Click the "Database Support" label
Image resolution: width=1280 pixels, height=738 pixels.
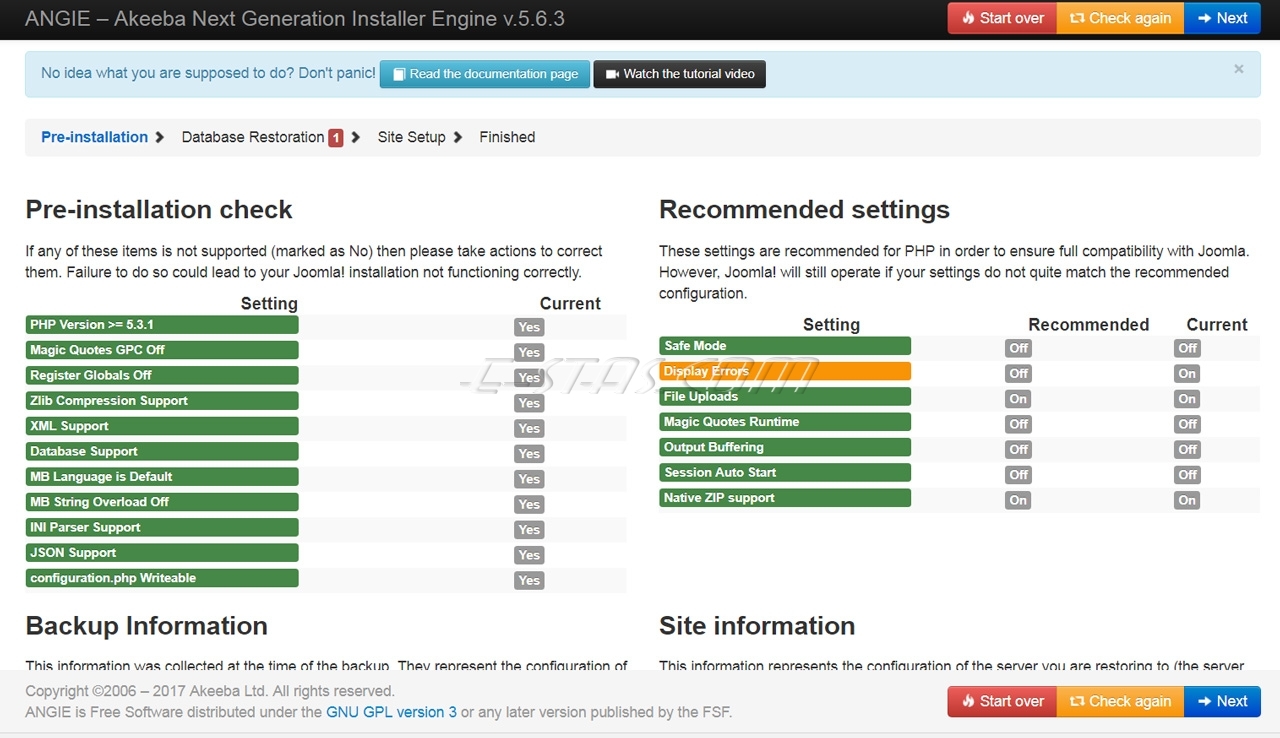click(x=162, y=451)
